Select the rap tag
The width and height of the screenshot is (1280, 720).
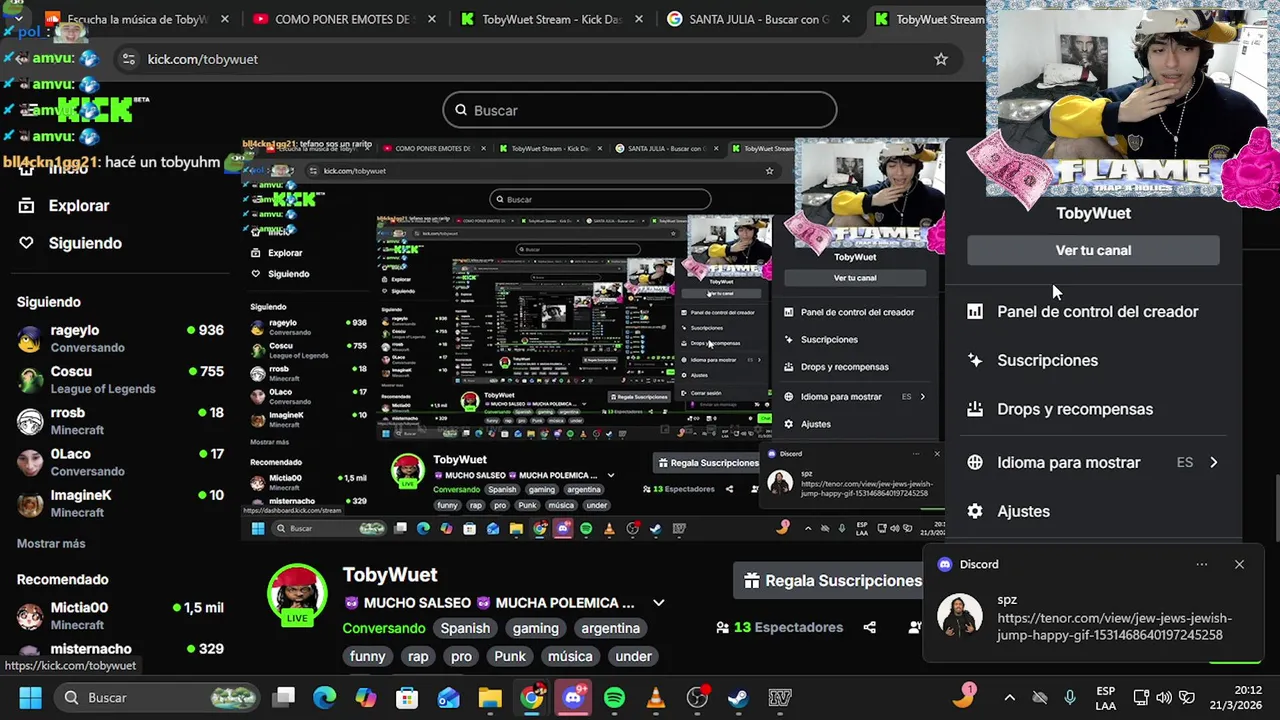coord(418,656)
